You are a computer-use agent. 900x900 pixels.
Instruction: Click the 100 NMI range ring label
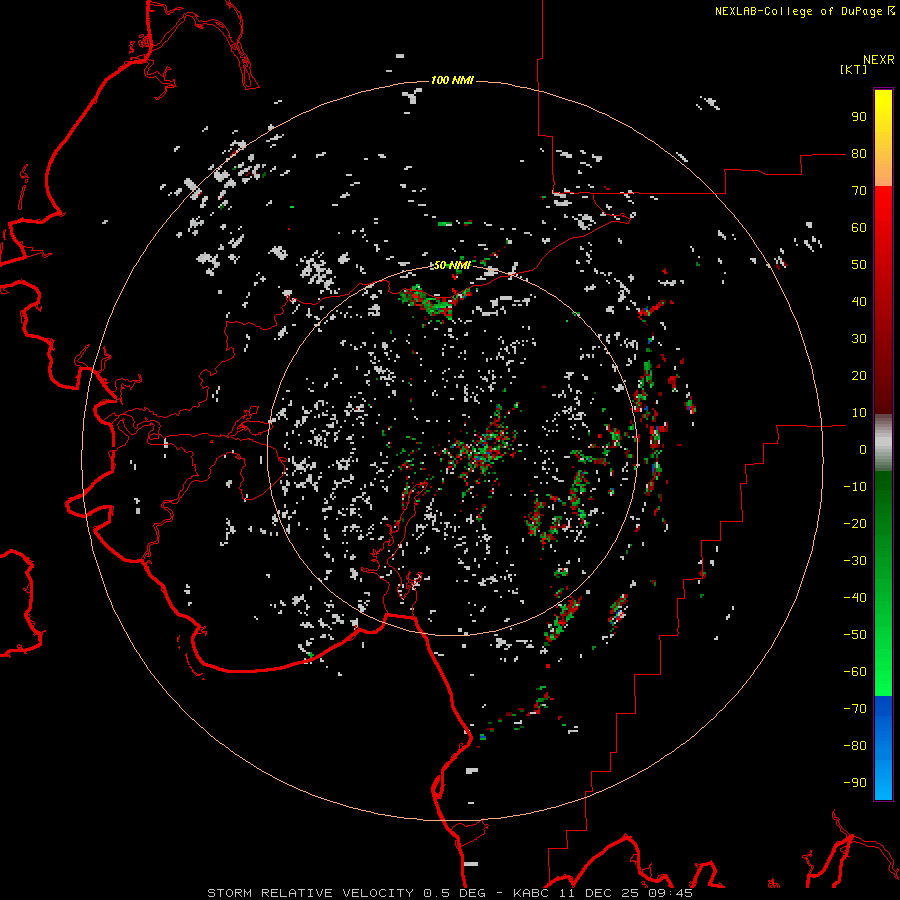coord(452,80)
